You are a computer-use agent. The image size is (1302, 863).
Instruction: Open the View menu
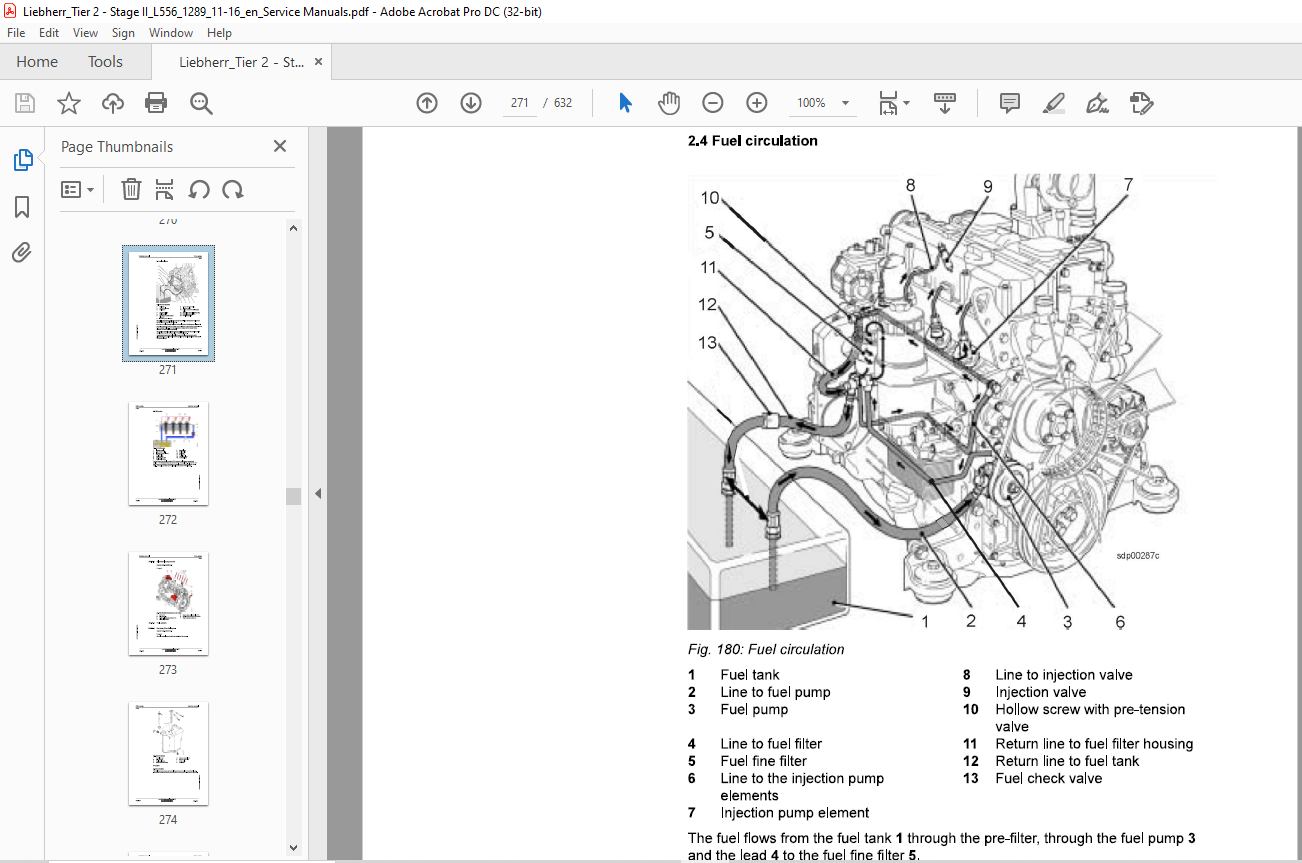point(86,33)
